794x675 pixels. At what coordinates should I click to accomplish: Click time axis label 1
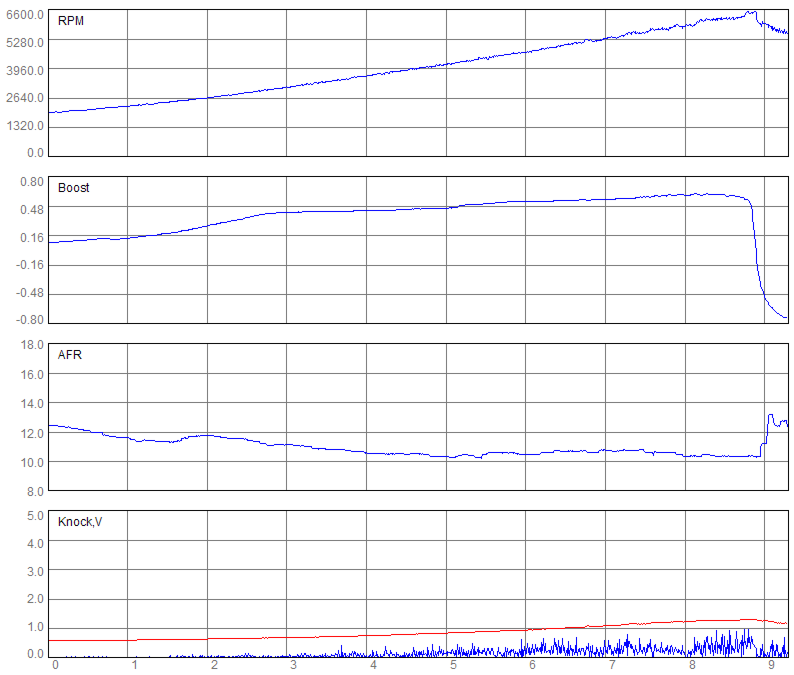click(x=135, y=665)
